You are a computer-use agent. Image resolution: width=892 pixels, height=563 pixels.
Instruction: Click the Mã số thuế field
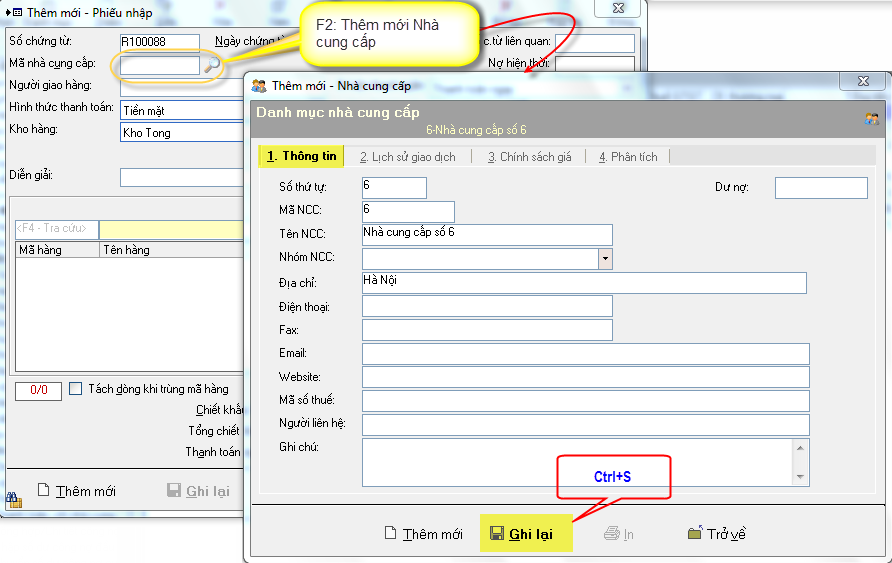[x=585, y=401]
